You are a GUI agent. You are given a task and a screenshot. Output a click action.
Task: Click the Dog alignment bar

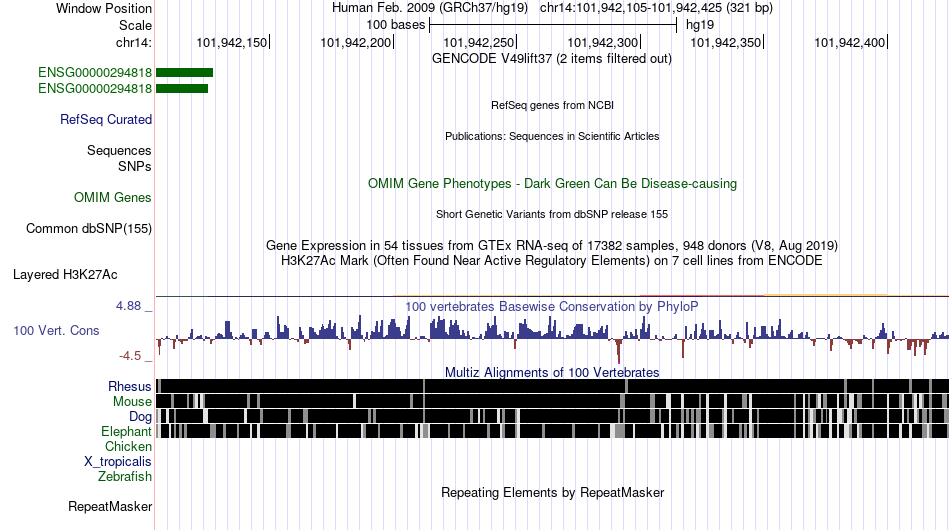point(552,416)
